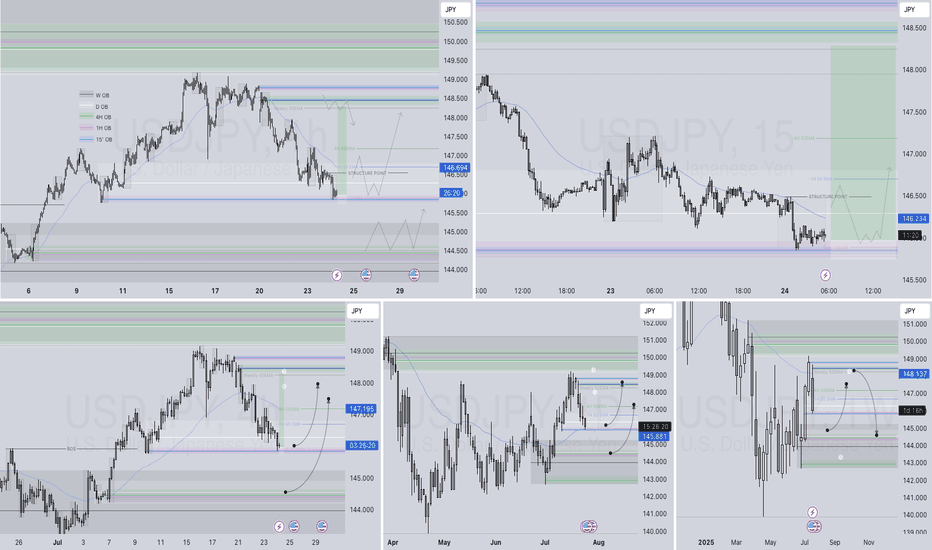
Task: Click STRUCTURE POINT label on the 1h chart
Action: click(x=367, y=173)
